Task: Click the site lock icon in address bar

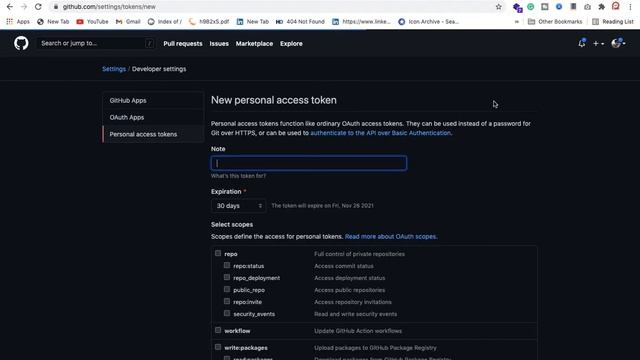Action: (56, 7)
